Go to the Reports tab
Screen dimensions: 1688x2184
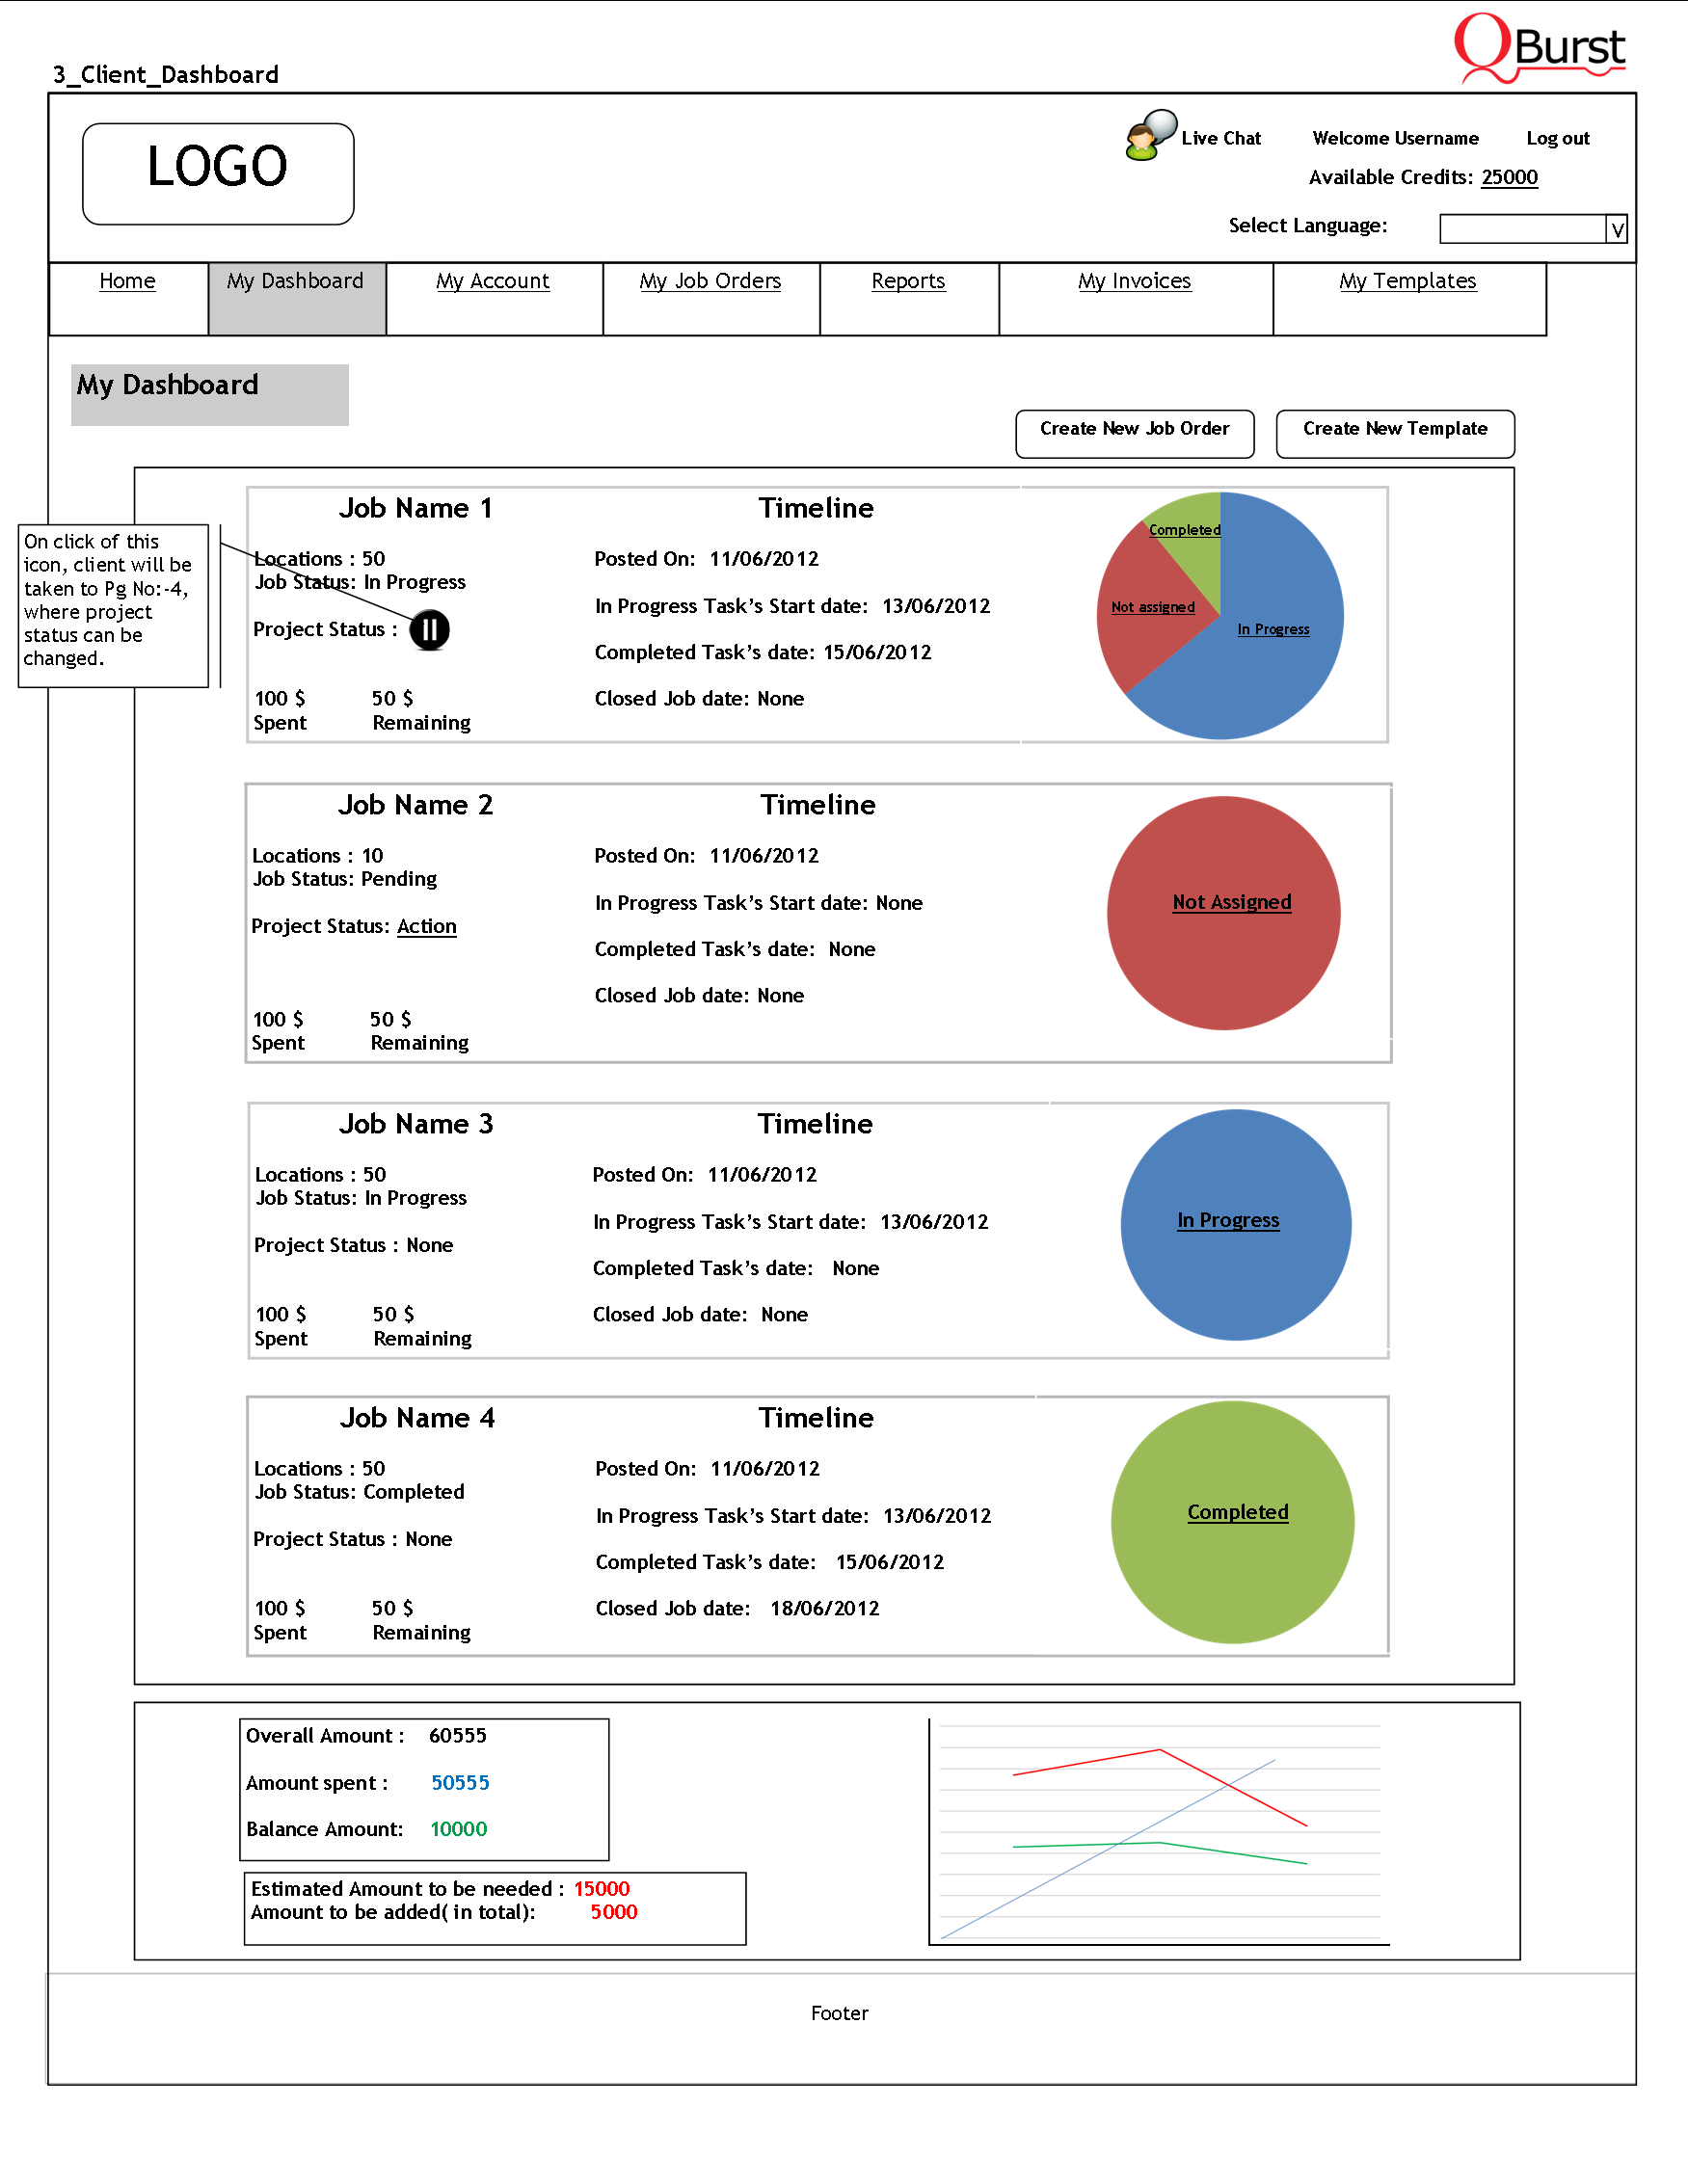tap(908, 282)
